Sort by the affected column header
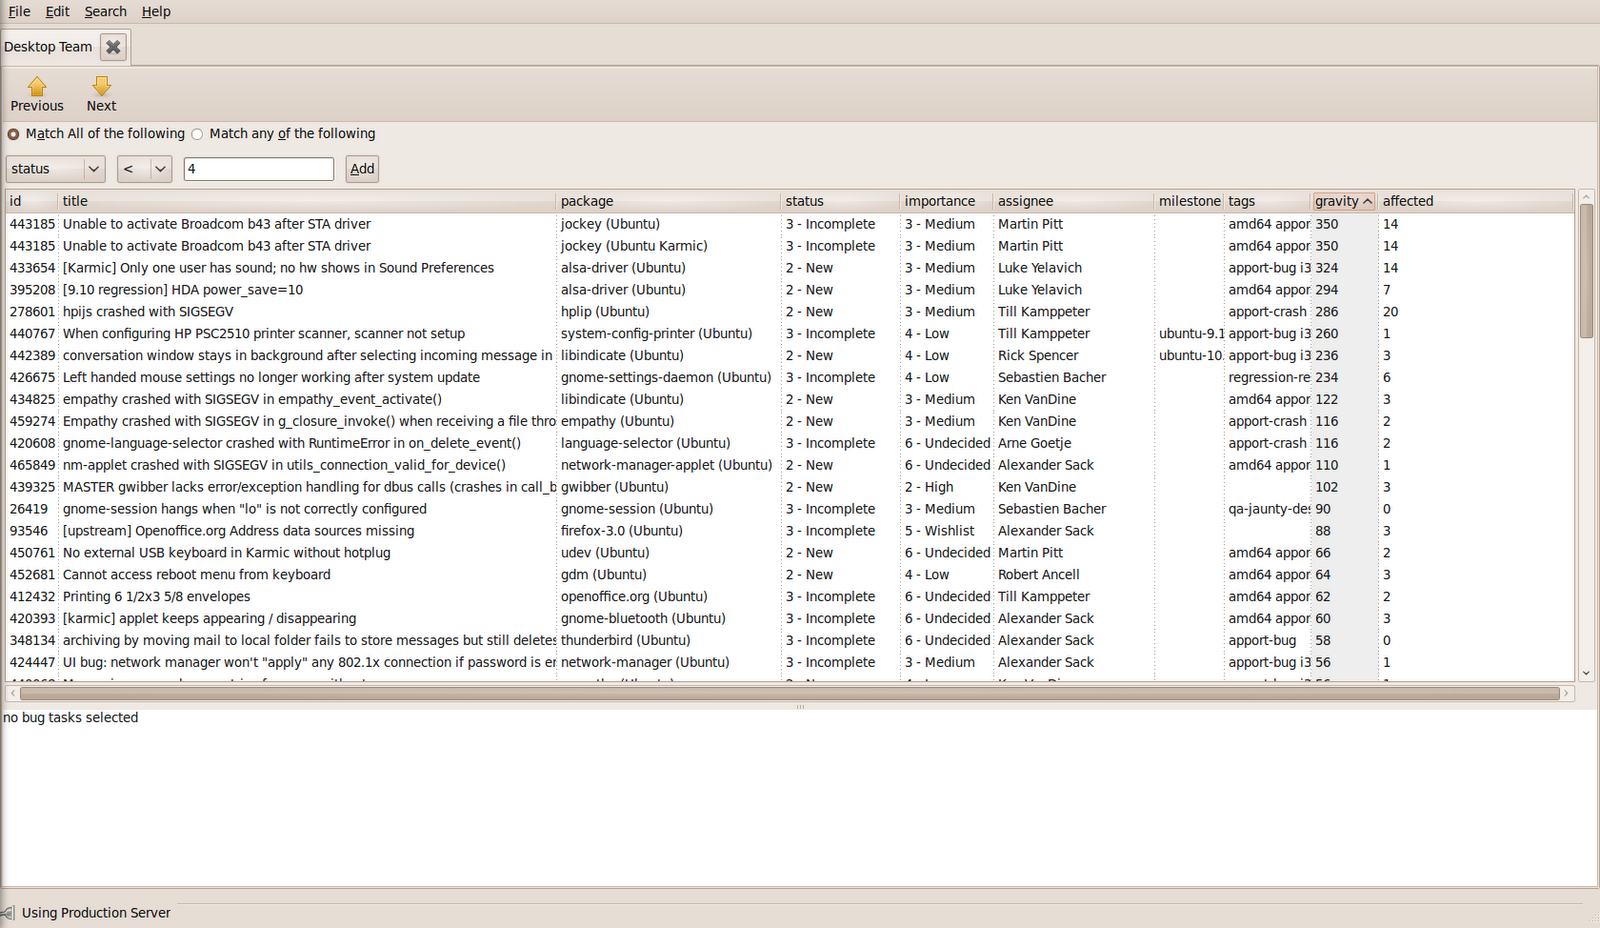Viewport: 1600px width, 928px height. coord(1476,201)
